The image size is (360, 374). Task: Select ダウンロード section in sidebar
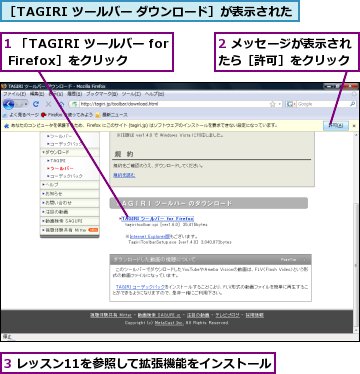tap(70, 152)
